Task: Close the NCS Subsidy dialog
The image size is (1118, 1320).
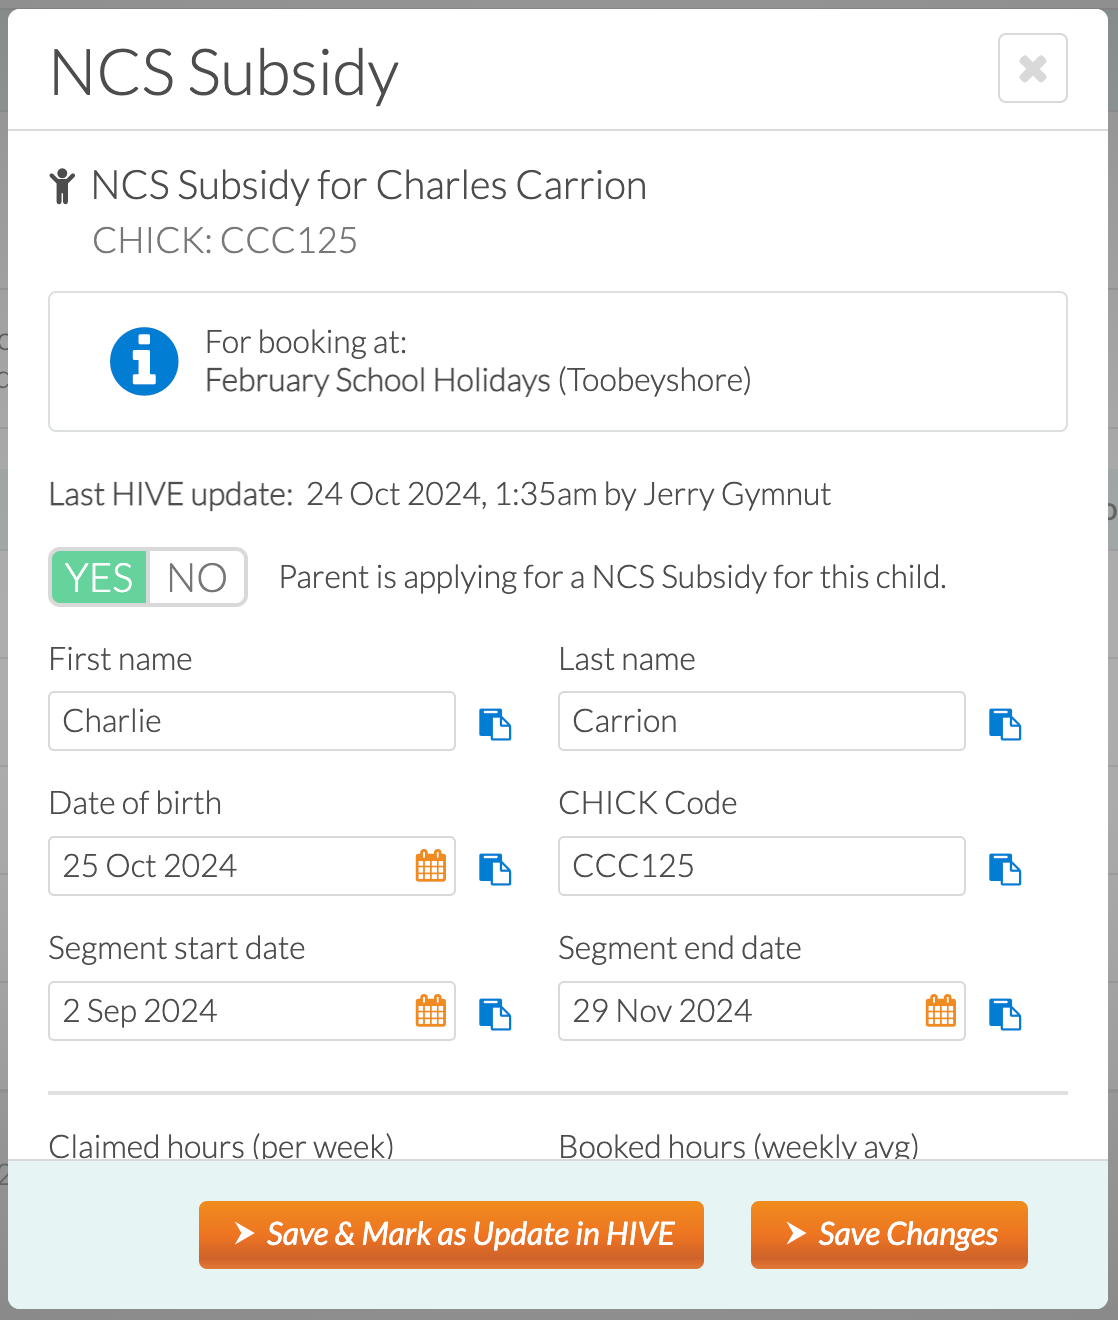Action: [1033, 68]
